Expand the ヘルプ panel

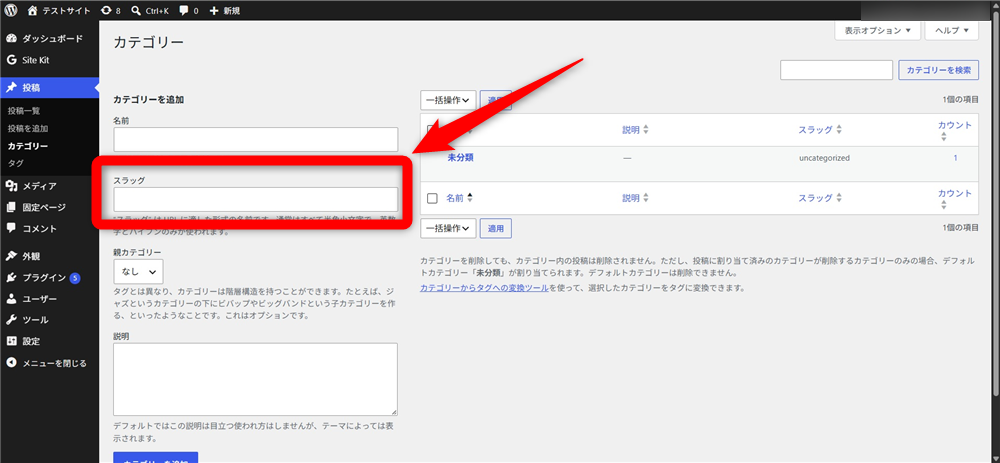coord(952,31)
